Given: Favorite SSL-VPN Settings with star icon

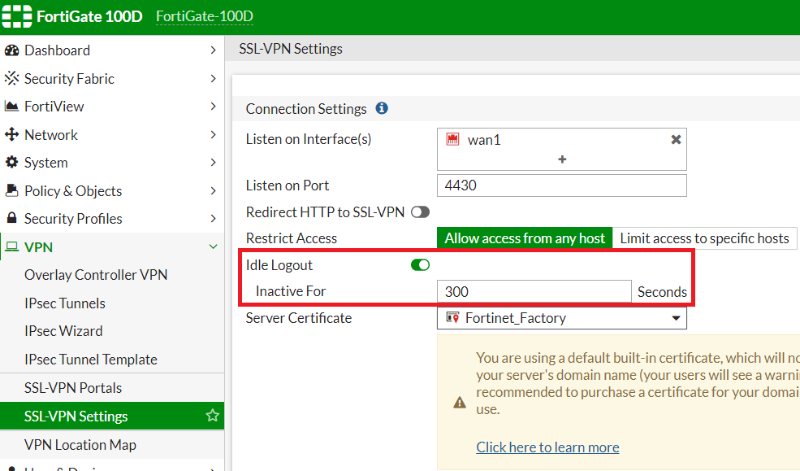Looking at the screenshot, I should coord(212,416).
